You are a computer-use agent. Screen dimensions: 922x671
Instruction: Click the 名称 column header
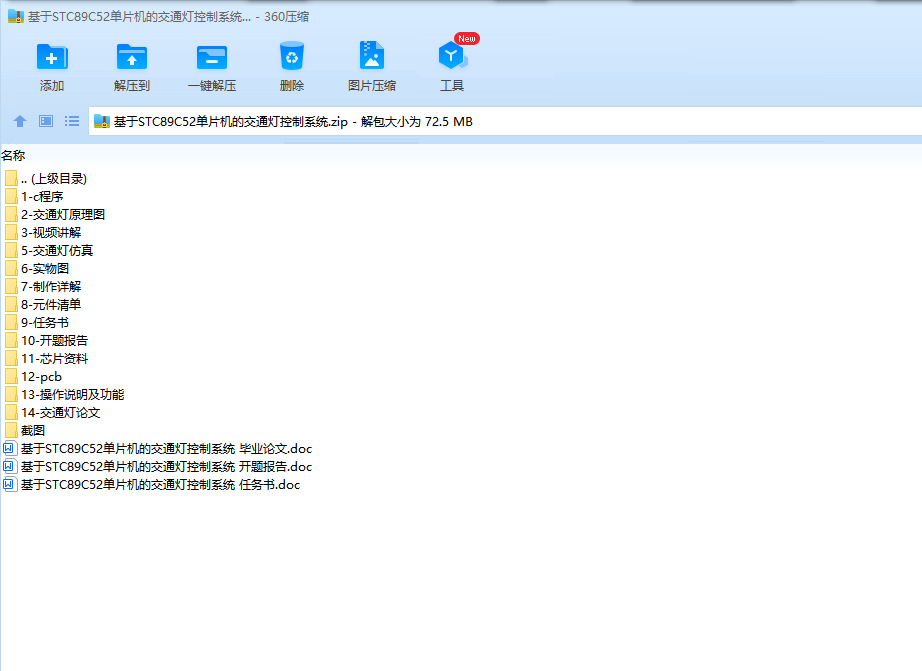[13, 156]
